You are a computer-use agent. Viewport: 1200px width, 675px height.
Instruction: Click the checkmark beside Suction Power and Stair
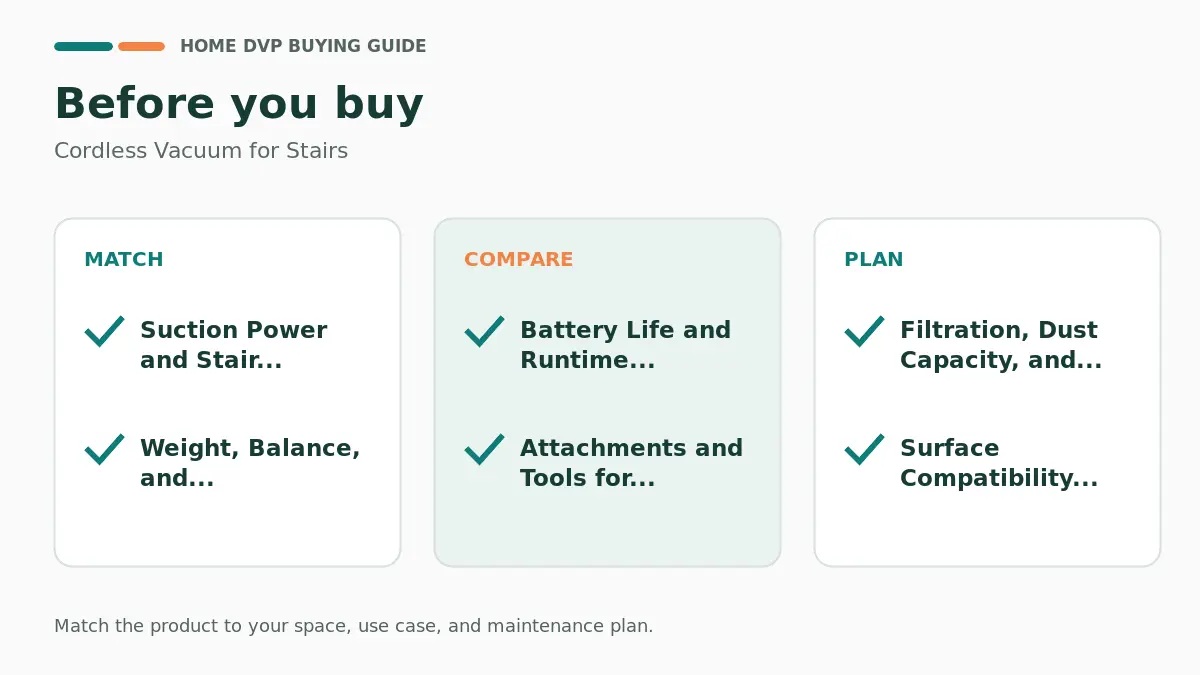(105, 331)
